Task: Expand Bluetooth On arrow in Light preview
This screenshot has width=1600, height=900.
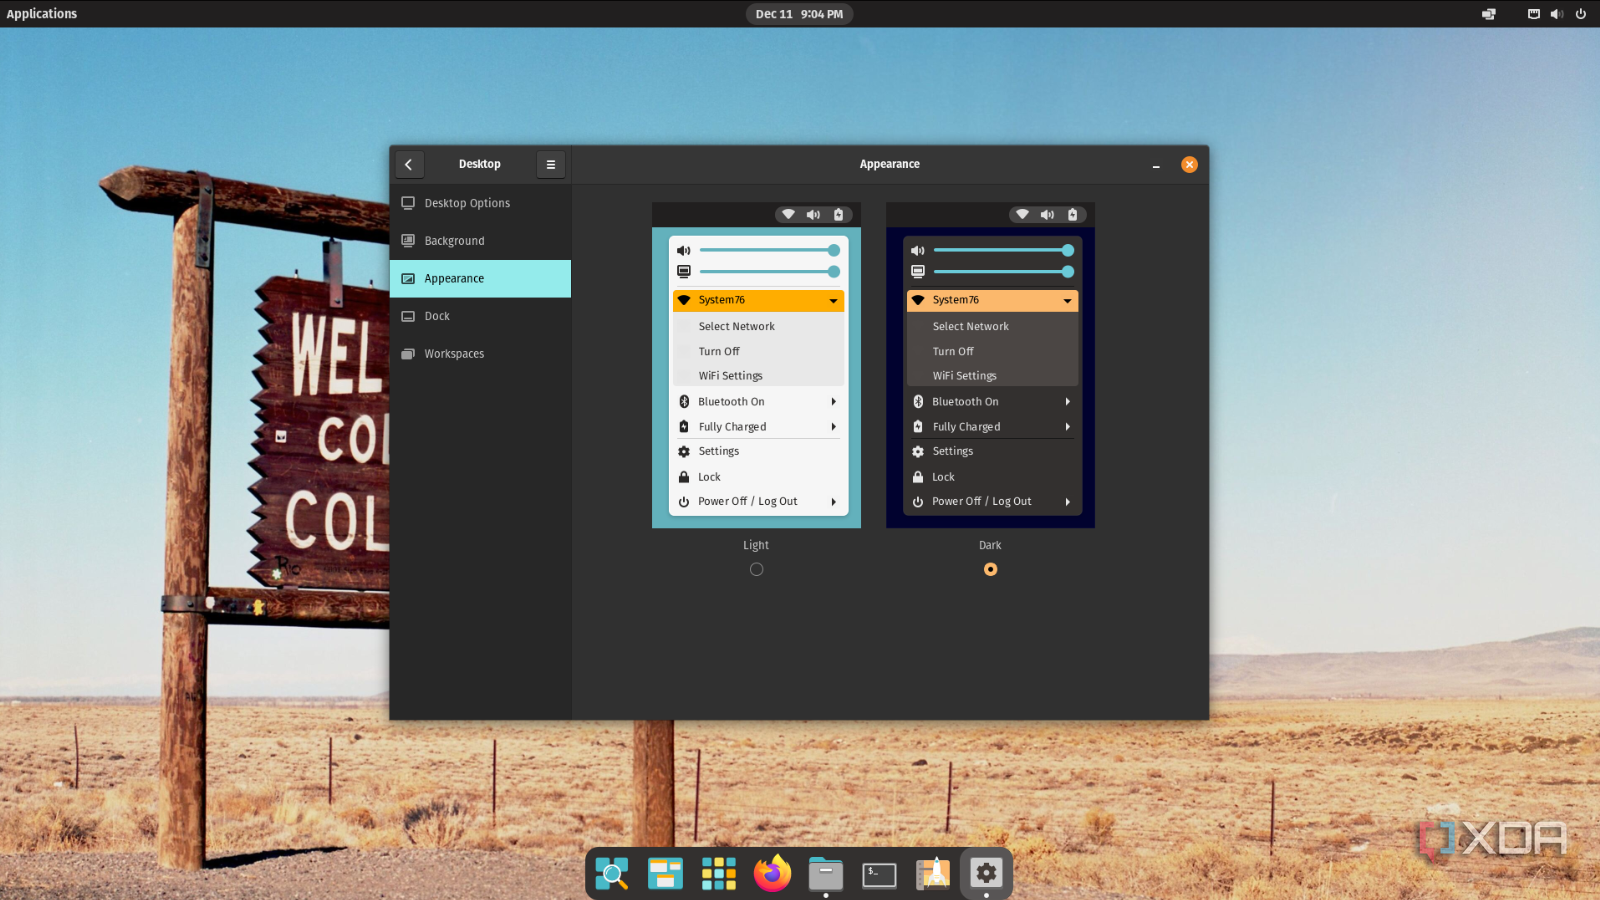Action: 833,402
